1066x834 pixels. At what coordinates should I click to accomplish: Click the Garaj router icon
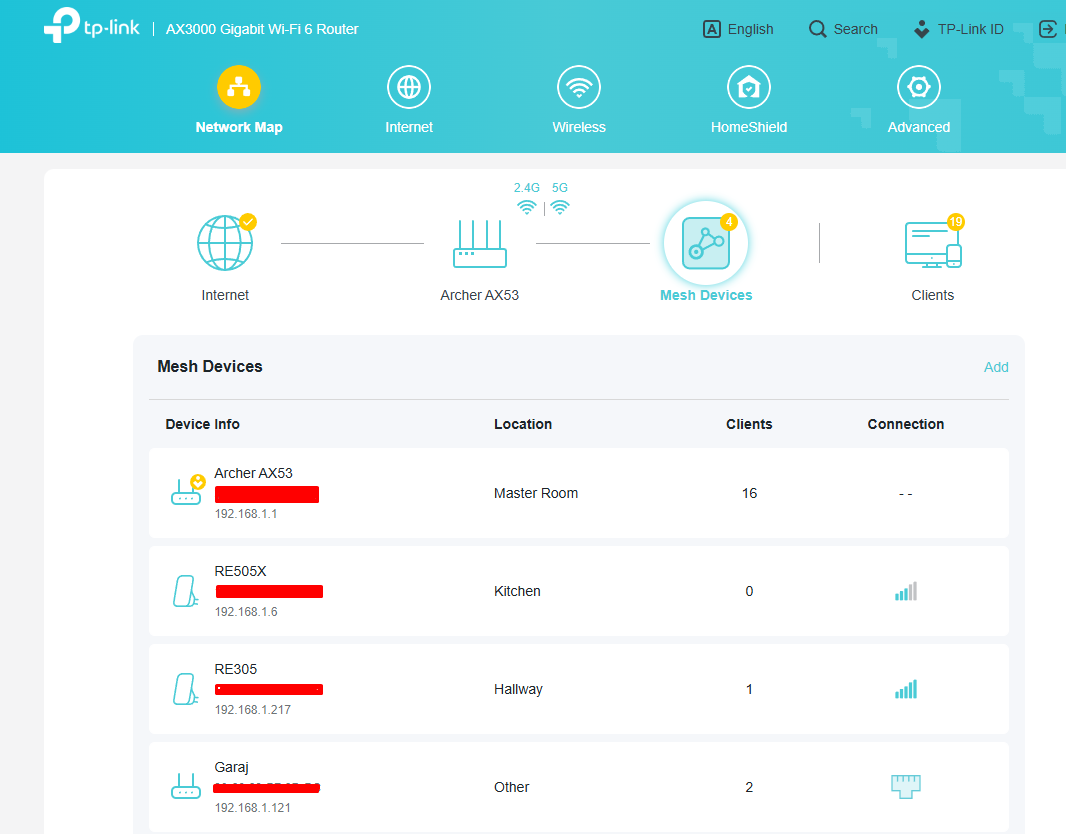point(186,786)
